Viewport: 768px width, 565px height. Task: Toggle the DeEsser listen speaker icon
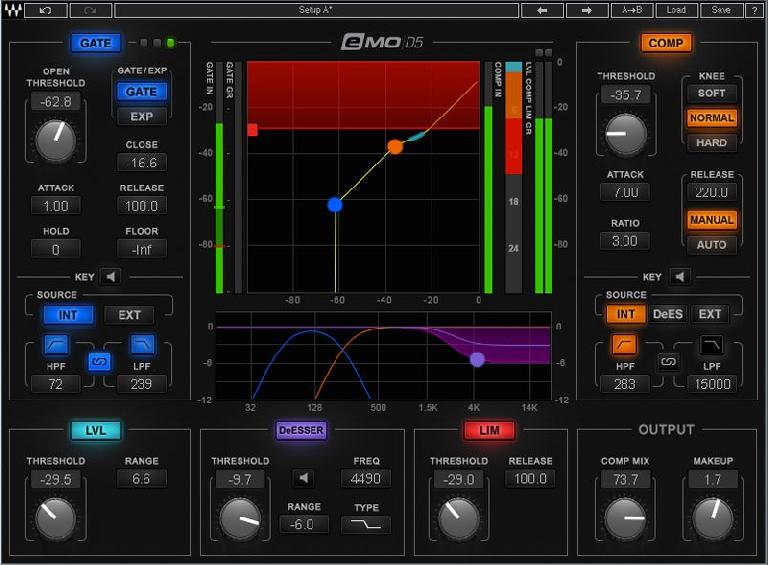(304, 478)
